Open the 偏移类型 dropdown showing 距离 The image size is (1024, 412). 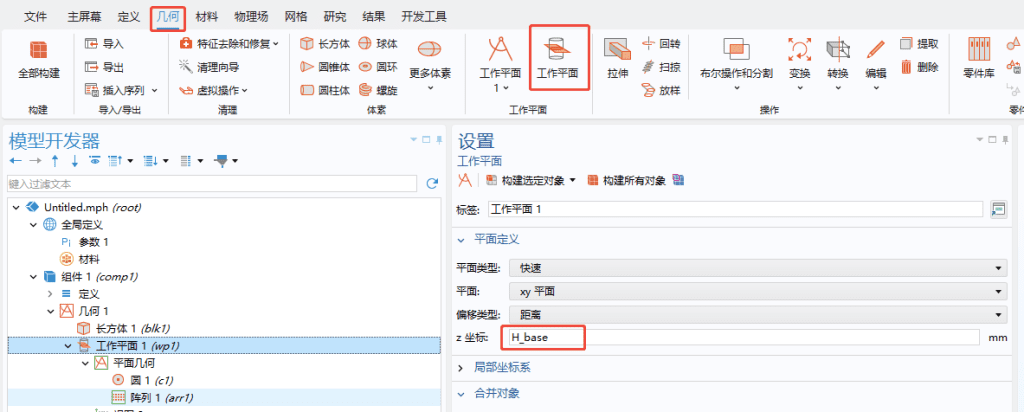[x=756, y=314]
